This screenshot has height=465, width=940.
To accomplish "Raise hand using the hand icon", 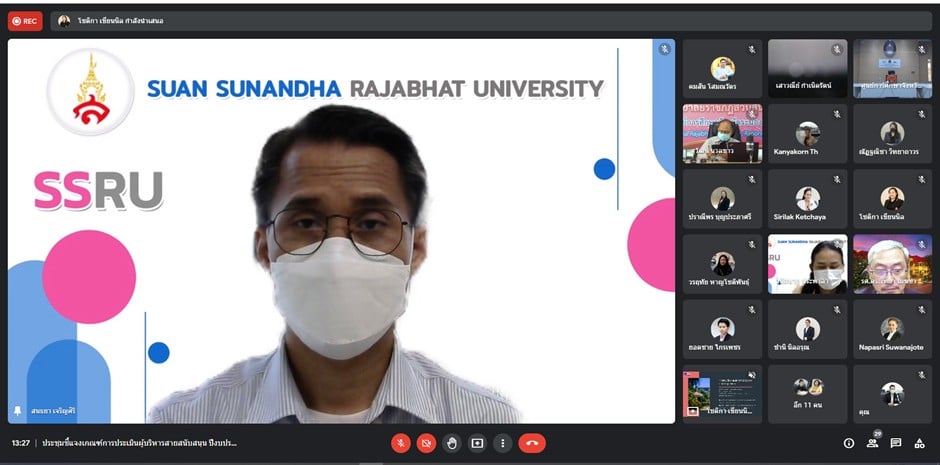I will point(452,443).
